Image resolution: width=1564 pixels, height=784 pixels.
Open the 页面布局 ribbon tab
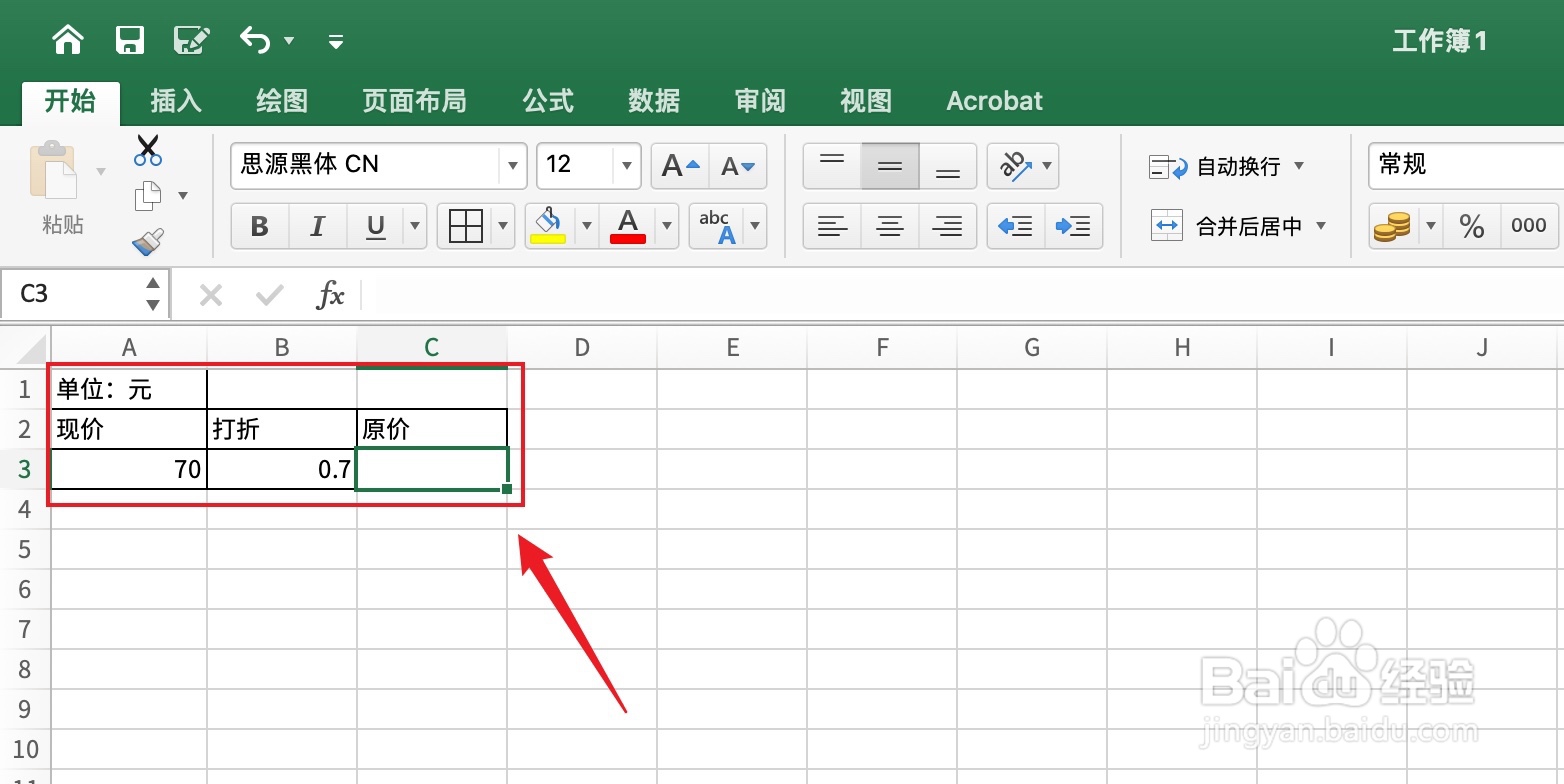point(414,101)
